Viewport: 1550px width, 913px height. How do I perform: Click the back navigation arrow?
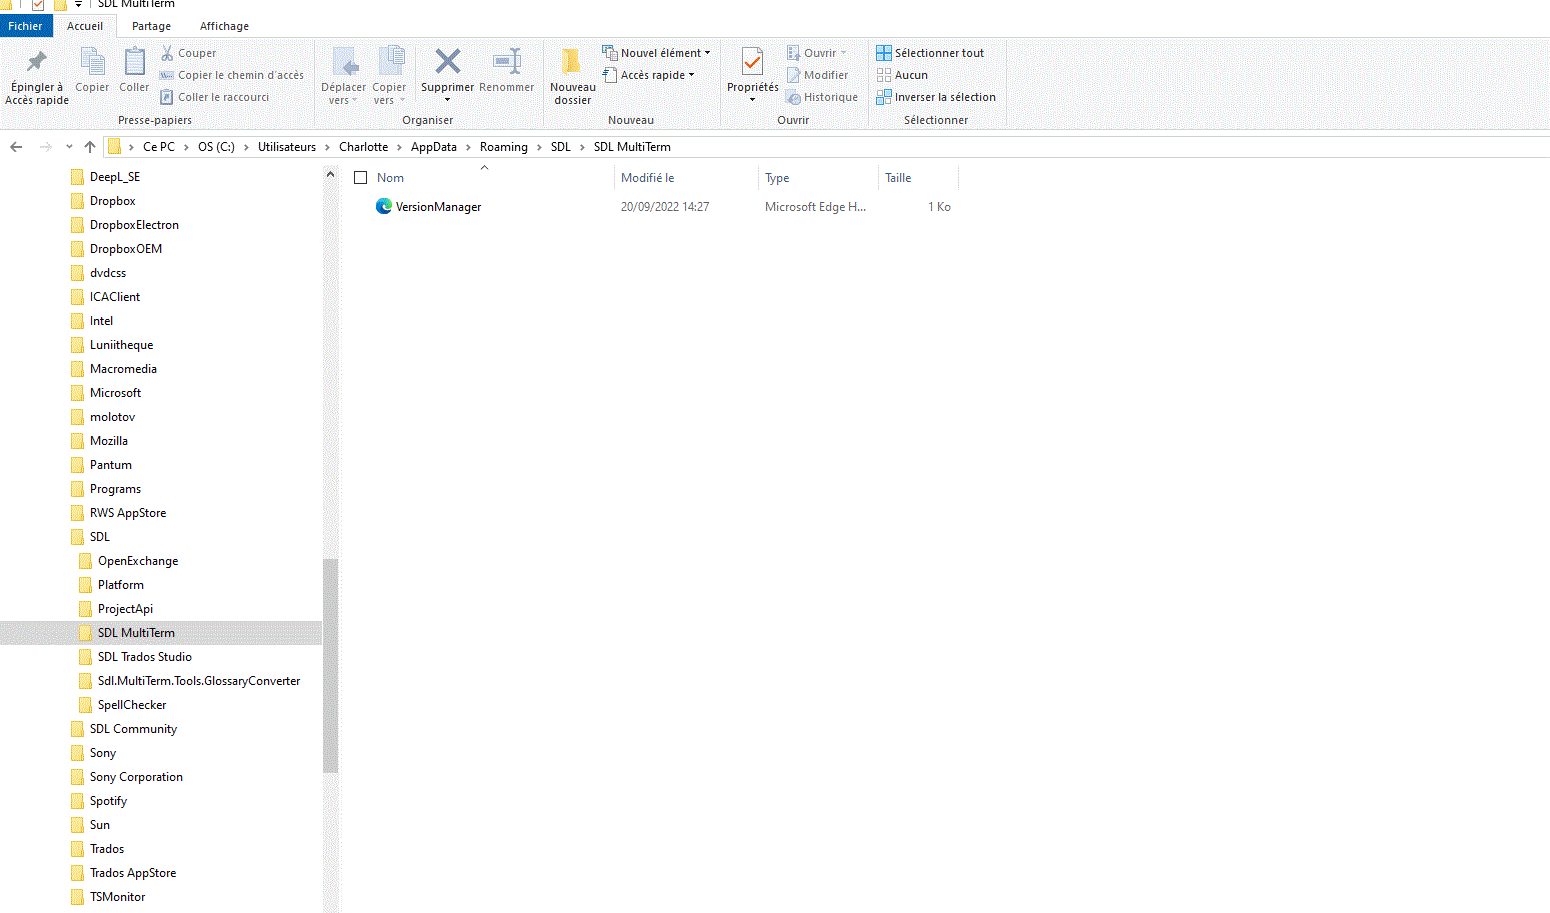point(16,146)
